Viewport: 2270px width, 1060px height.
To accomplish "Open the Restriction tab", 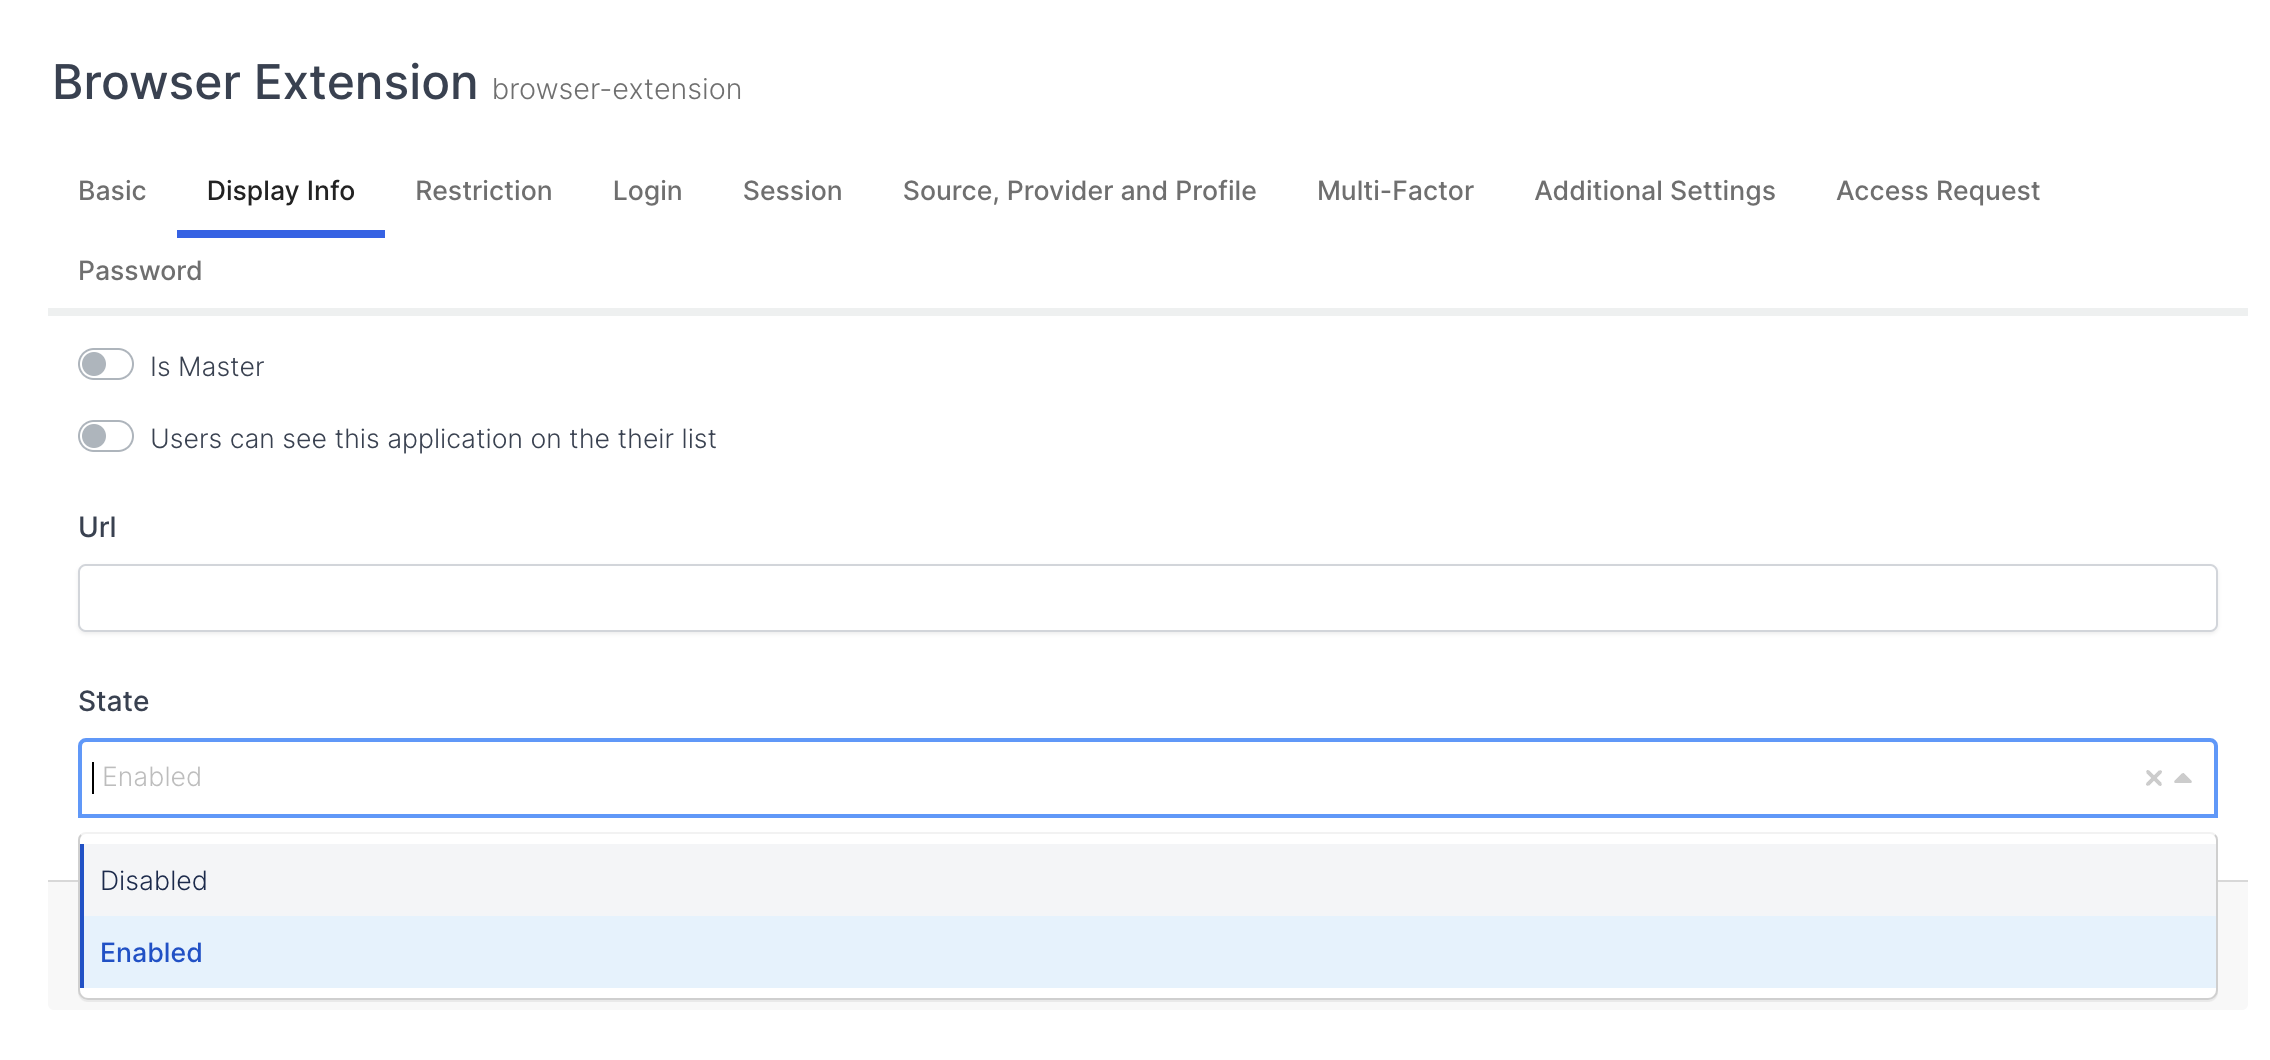I will 484,191.
